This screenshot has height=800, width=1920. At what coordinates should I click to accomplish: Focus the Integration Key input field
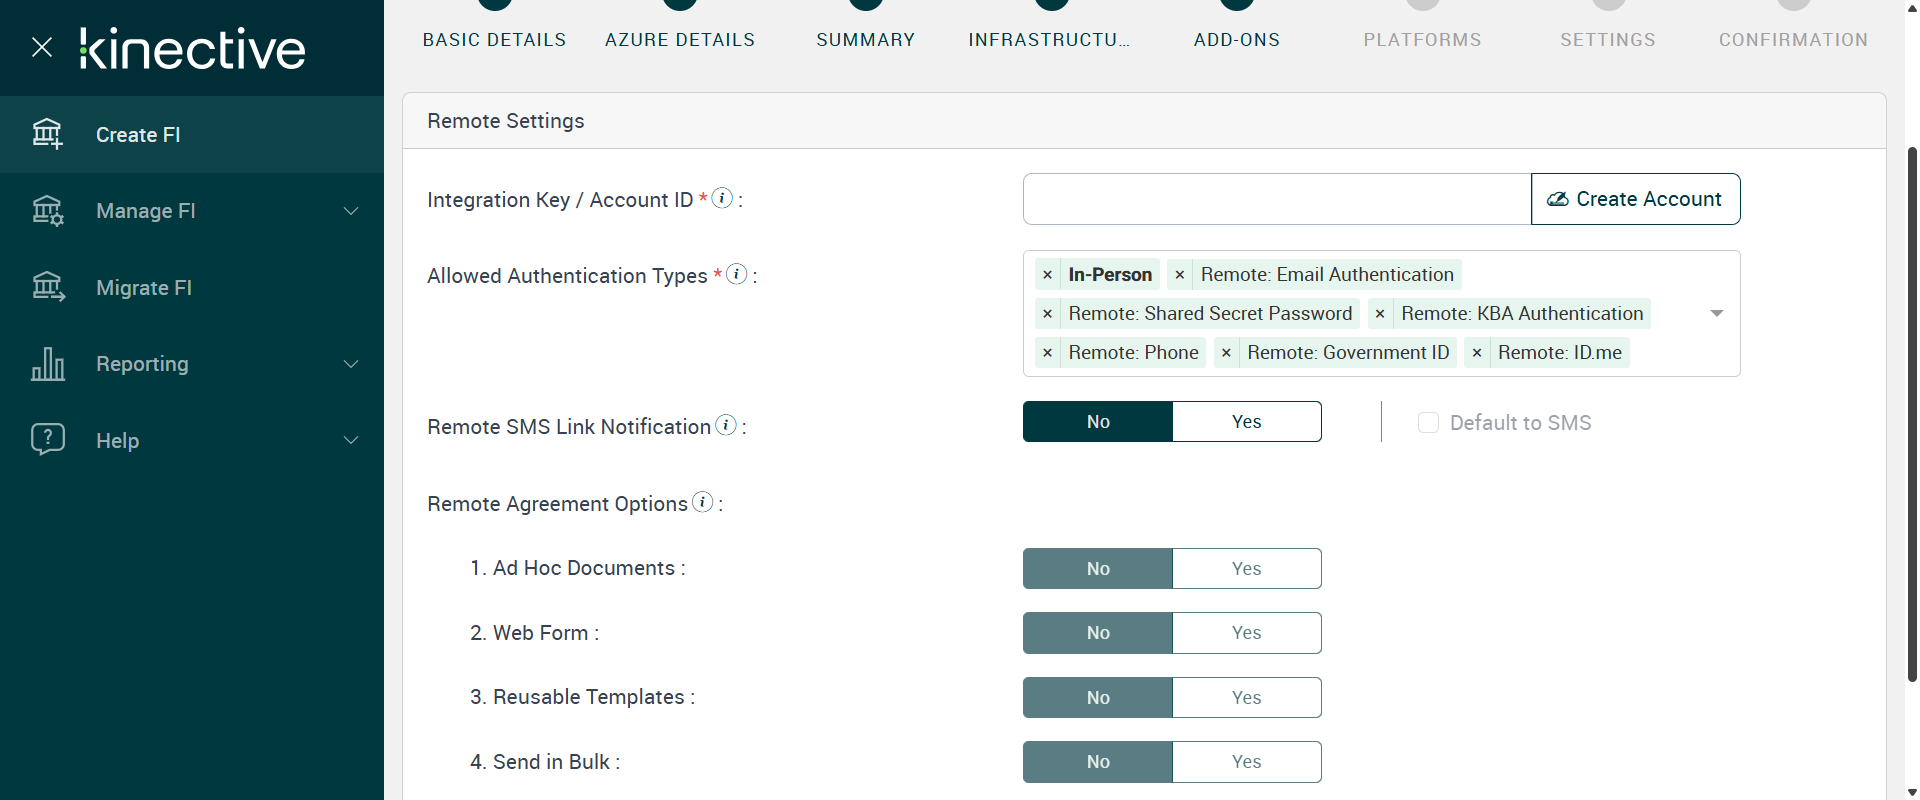pos(1276,199)
